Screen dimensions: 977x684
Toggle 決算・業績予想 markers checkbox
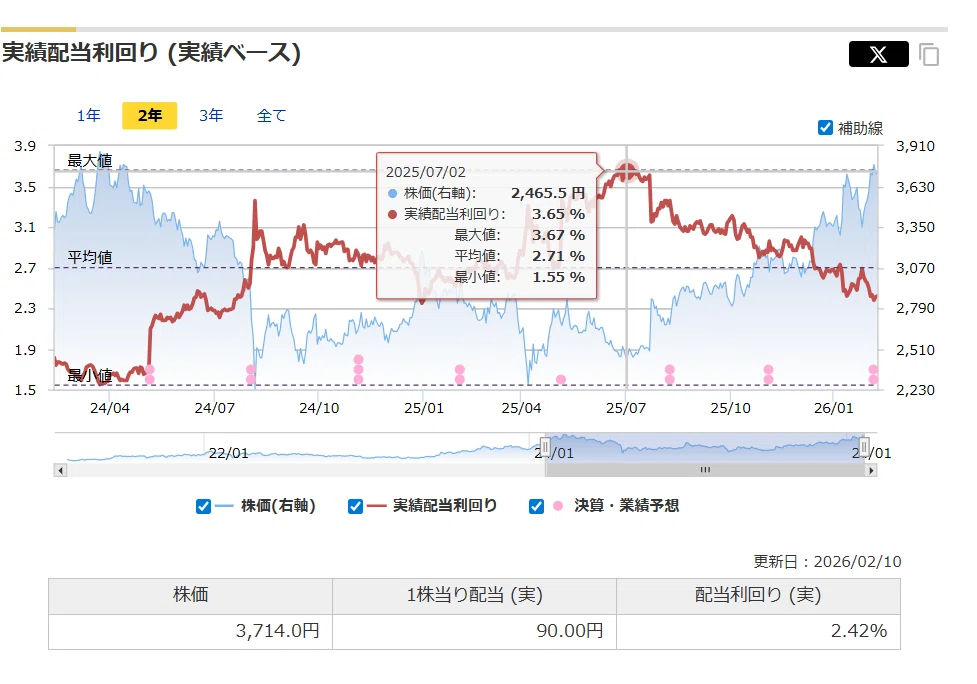[536, 506]
